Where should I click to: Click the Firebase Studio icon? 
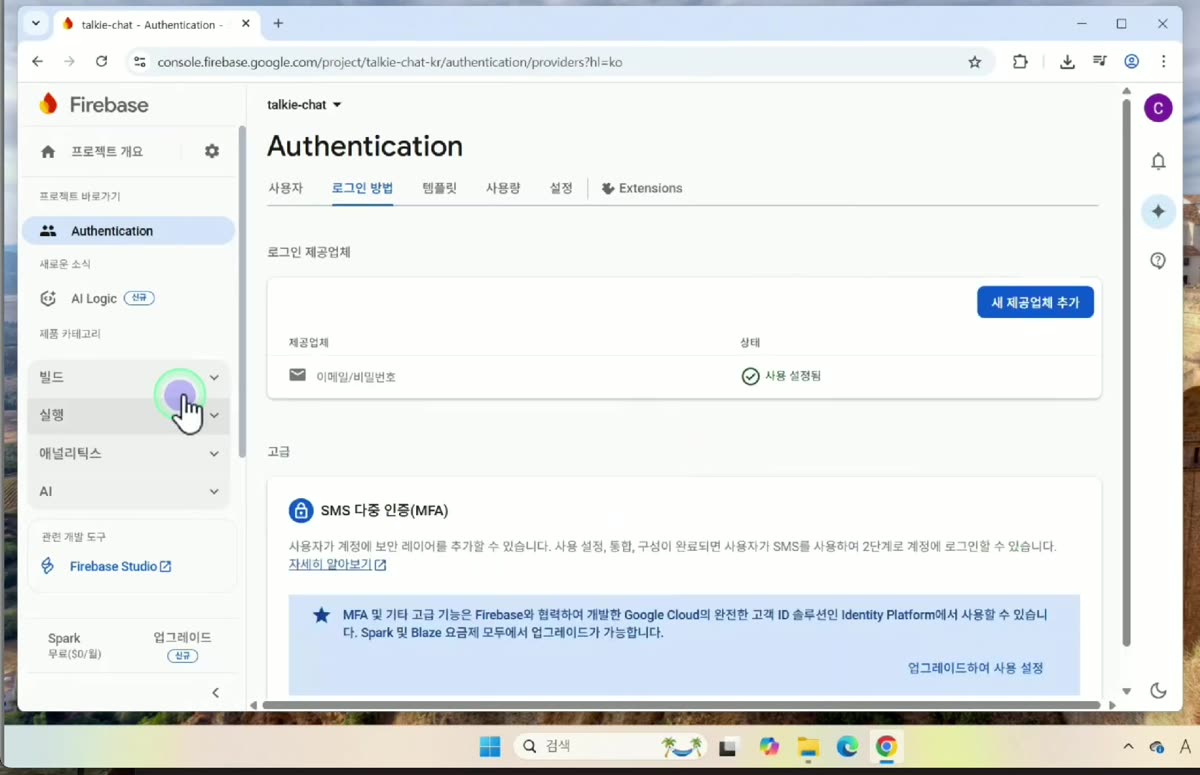point(47,566)
